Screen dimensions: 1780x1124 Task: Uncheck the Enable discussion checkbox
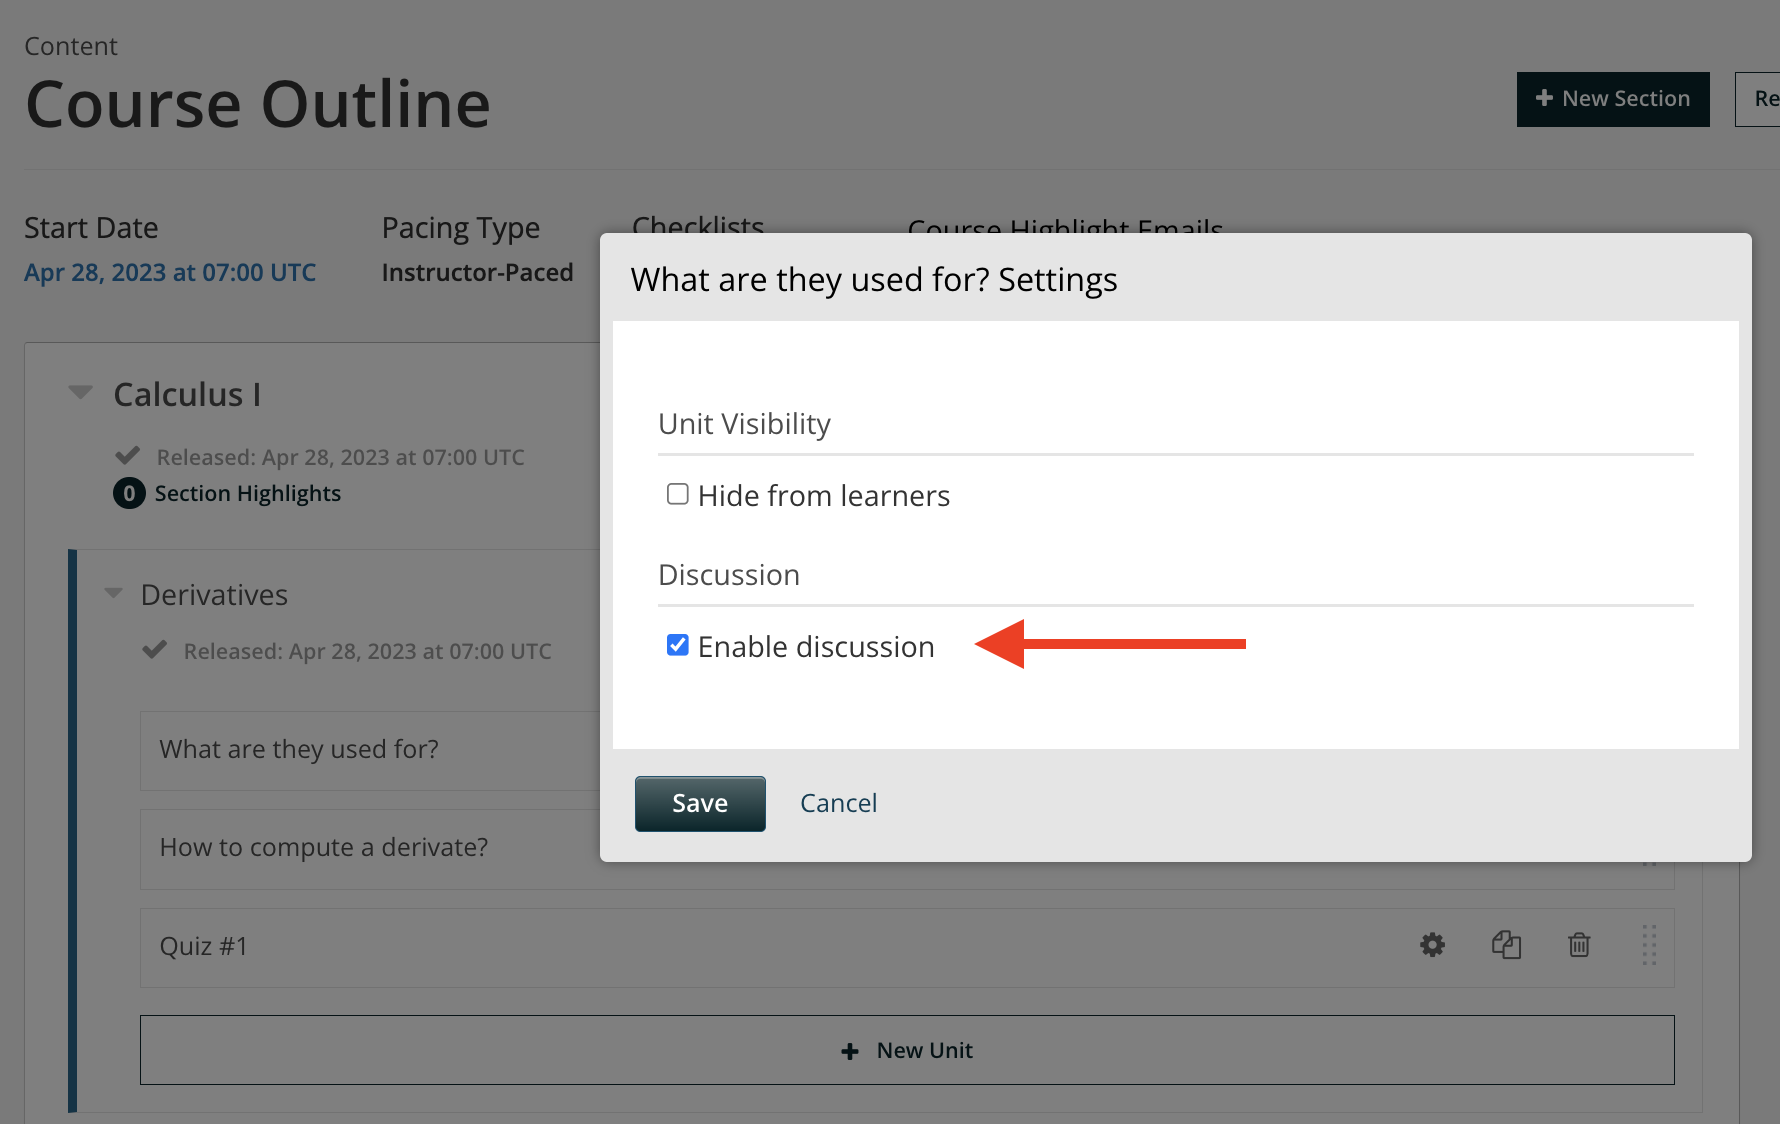(678, 646)
